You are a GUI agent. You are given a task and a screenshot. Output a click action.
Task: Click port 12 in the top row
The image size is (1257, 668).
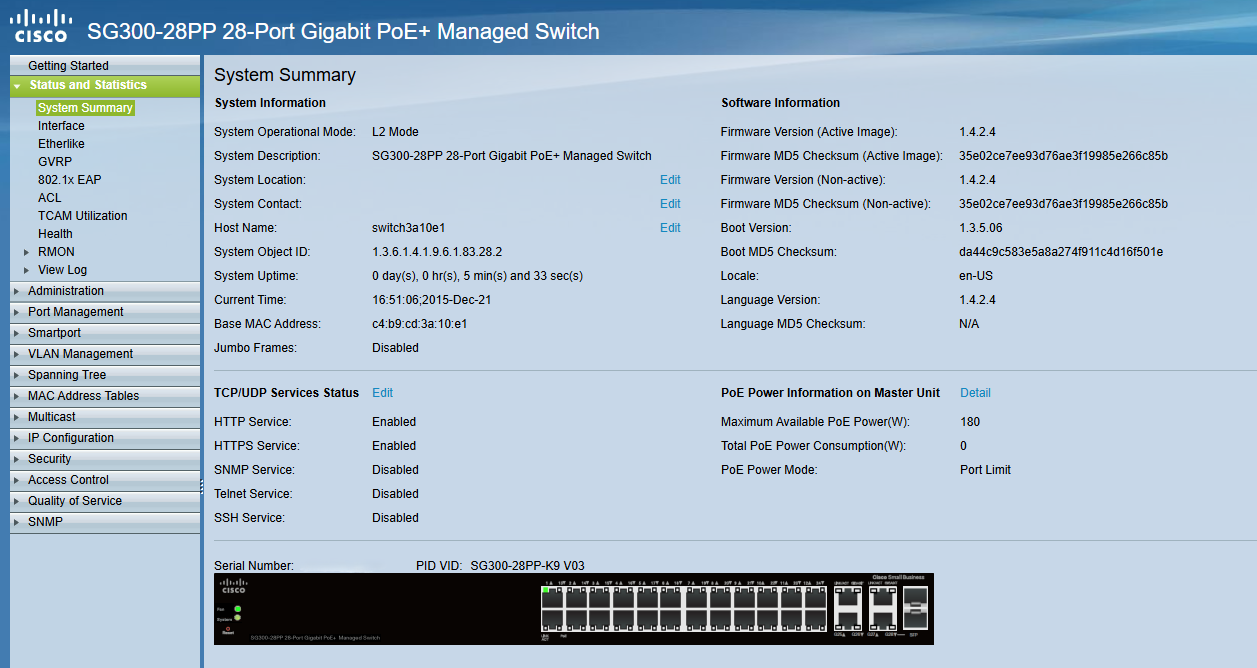pyautogui.click(x=816, y=598)
